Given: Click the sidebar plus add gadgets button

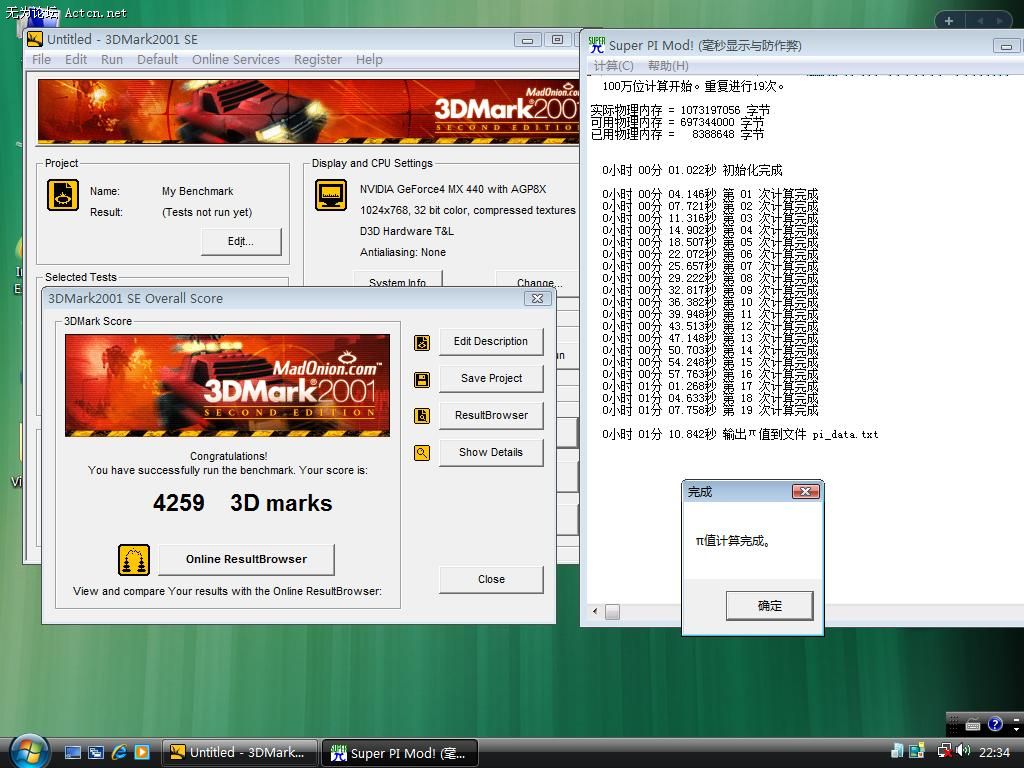Looking at the screenshot, I should [x=949, y=21].
